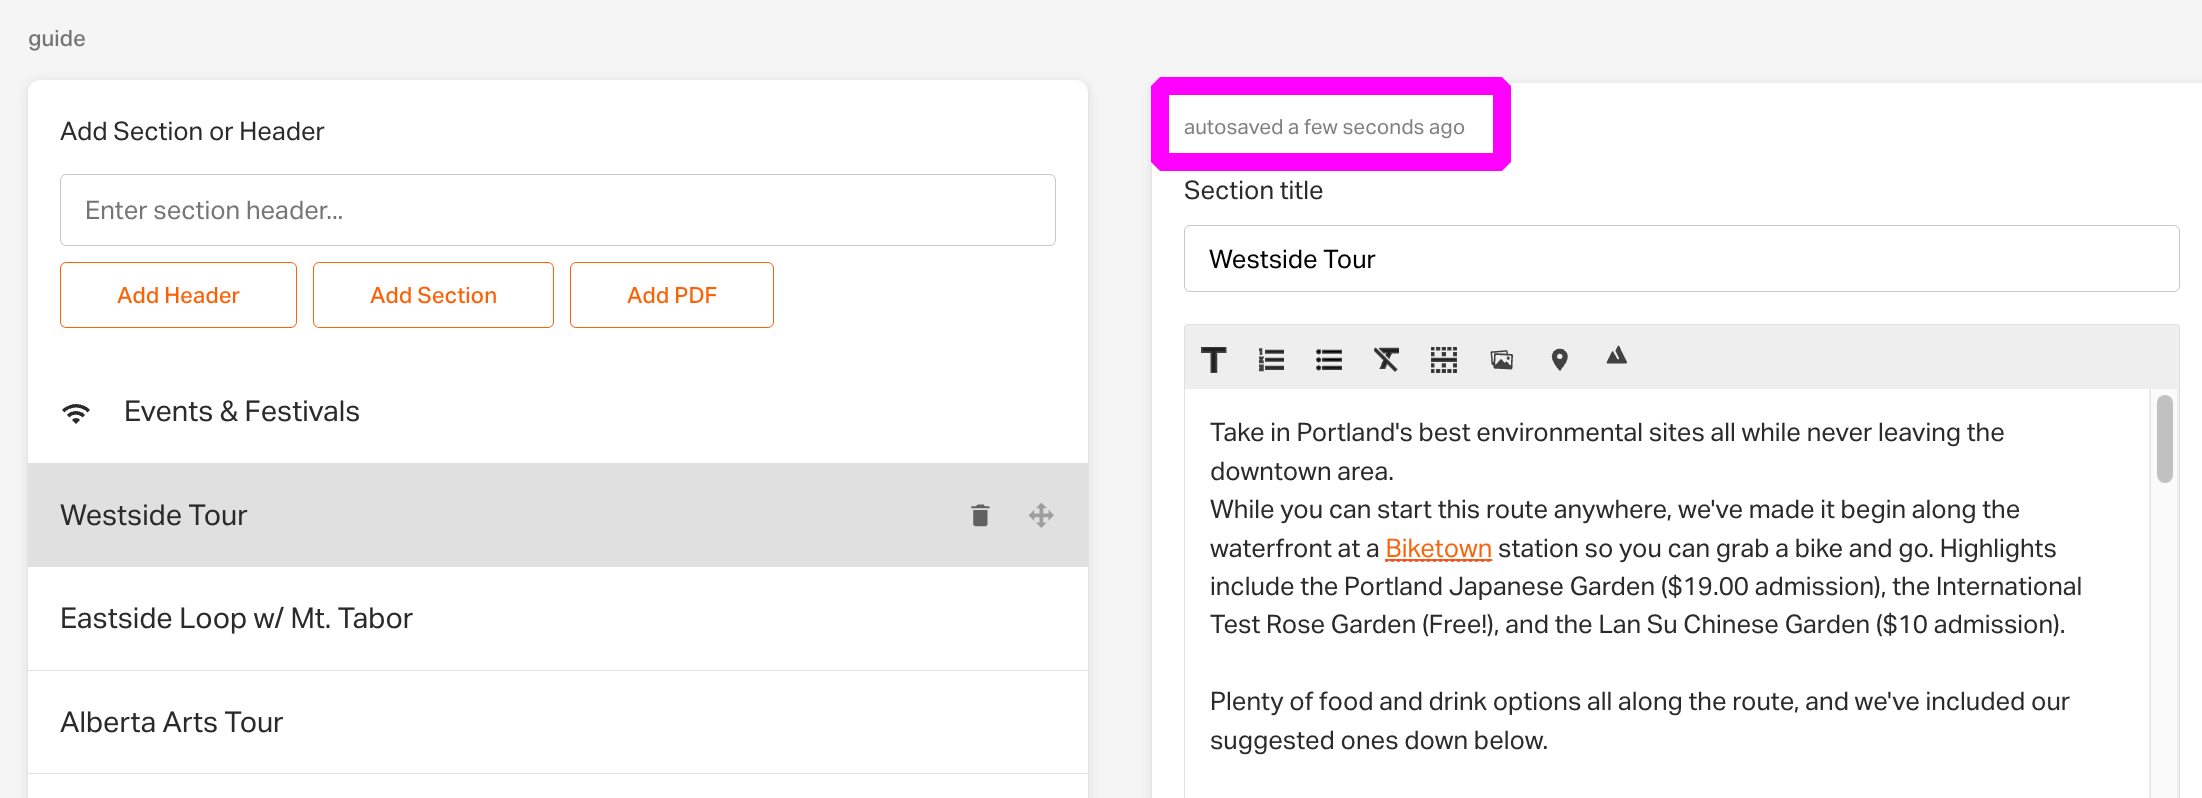Click the autosaved status text
Image resolution: width=2202 pixels, height=798 pixels.
pyautogui.click(x=1324, y=127)
